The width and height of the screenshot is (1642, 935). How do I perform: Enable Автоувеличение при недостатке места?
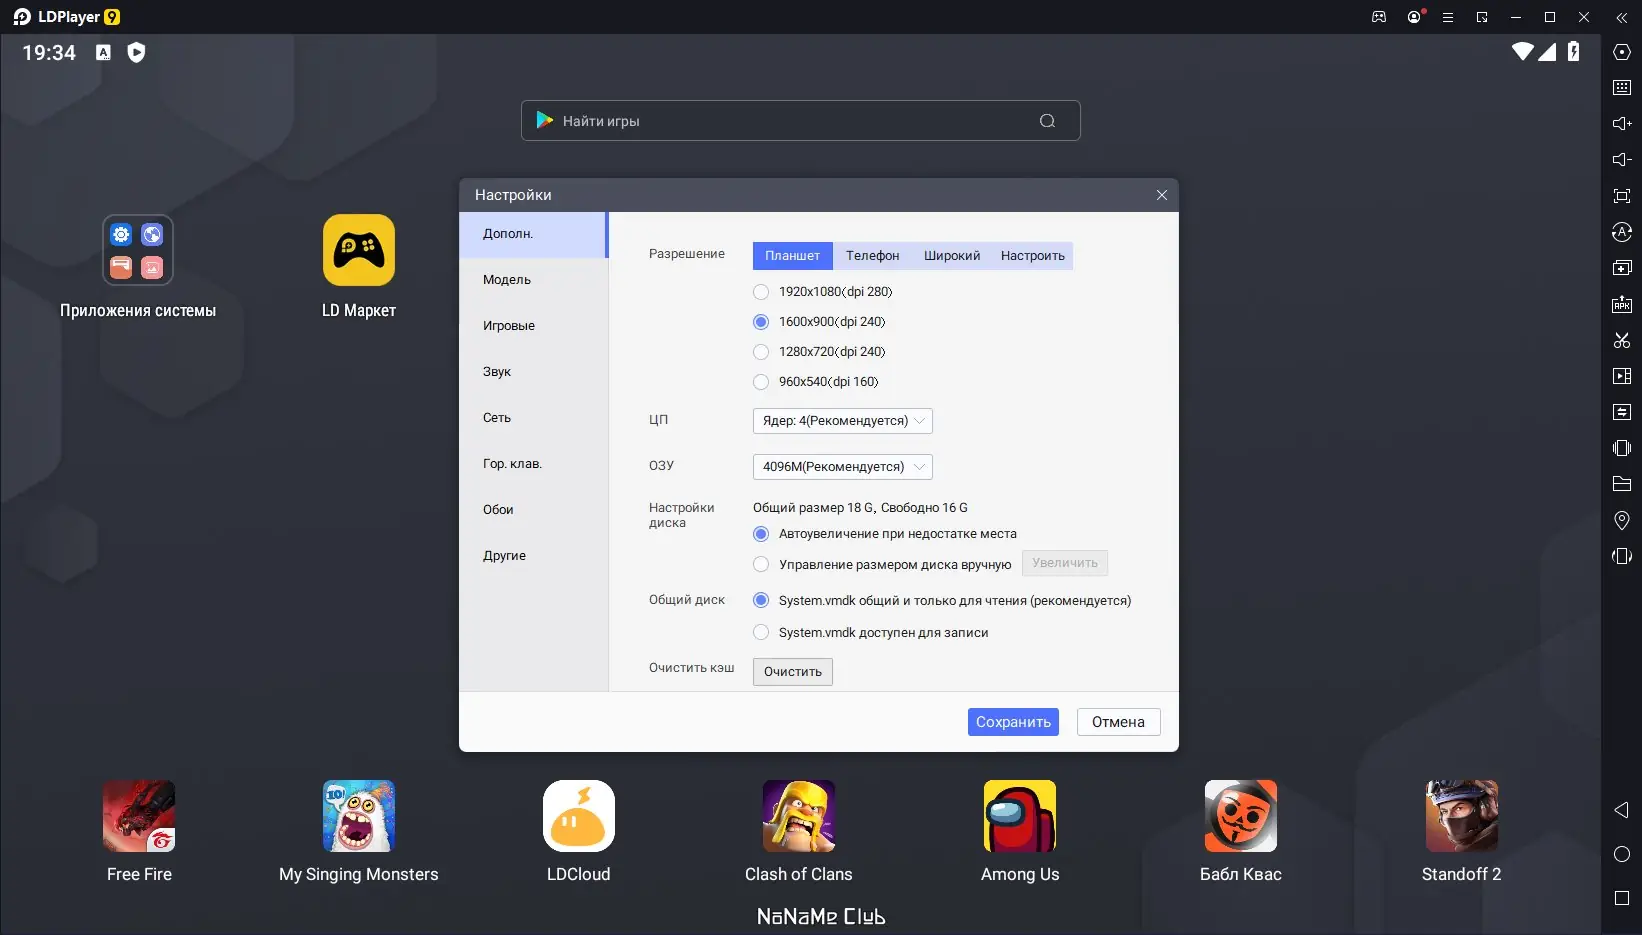click(761, 534)
